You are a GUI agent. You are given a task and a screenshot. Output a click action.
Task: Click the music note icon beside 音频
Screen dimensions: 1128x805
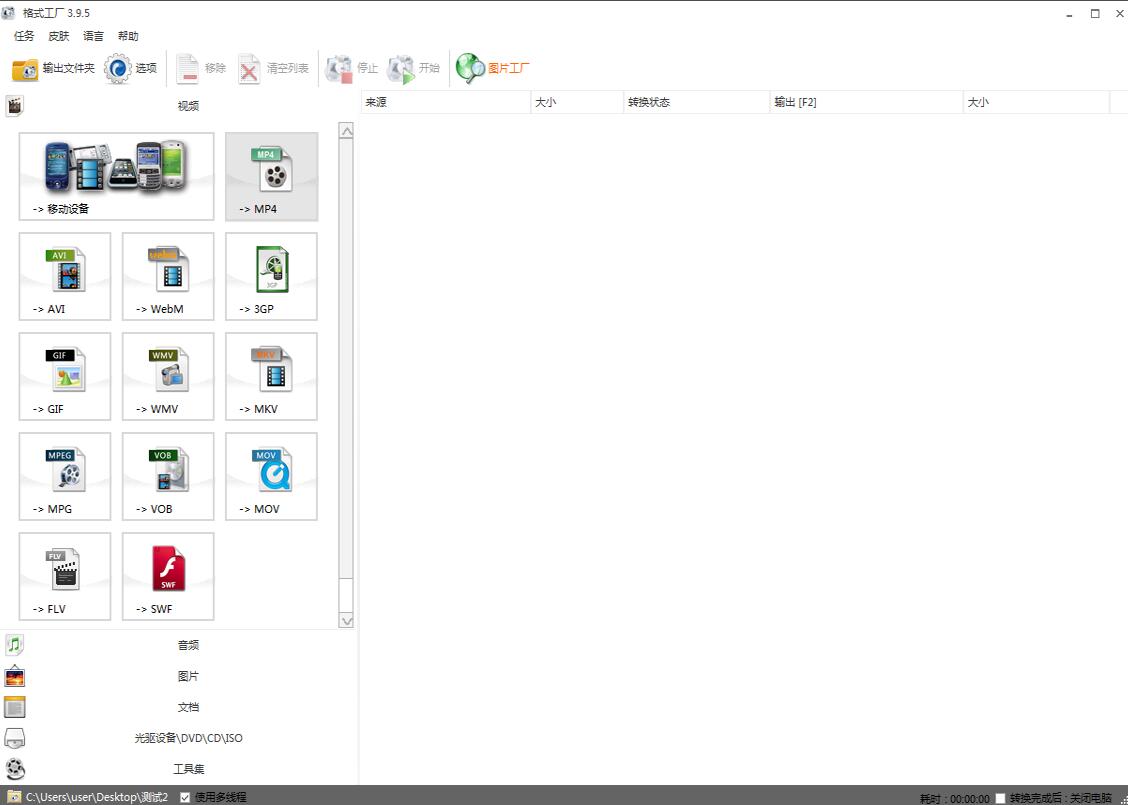14,645
